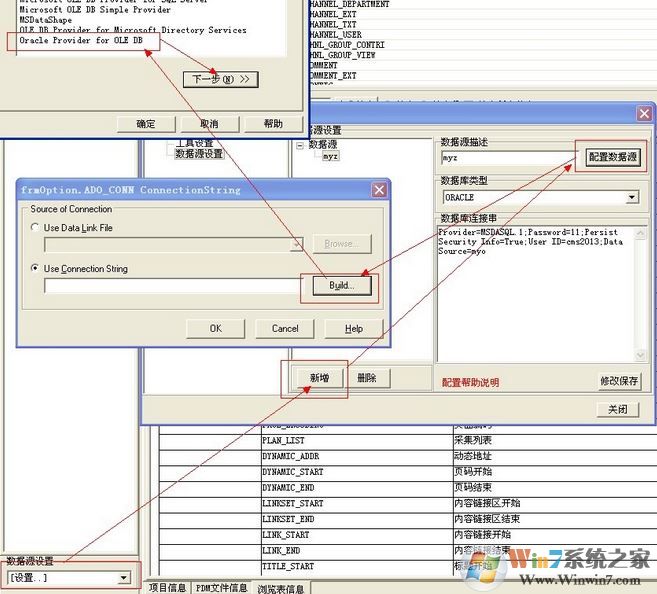The width and height of the screenshot is (657, 594).
Task: Select the PLAN_LIST table cell
Action: [356, 441]
